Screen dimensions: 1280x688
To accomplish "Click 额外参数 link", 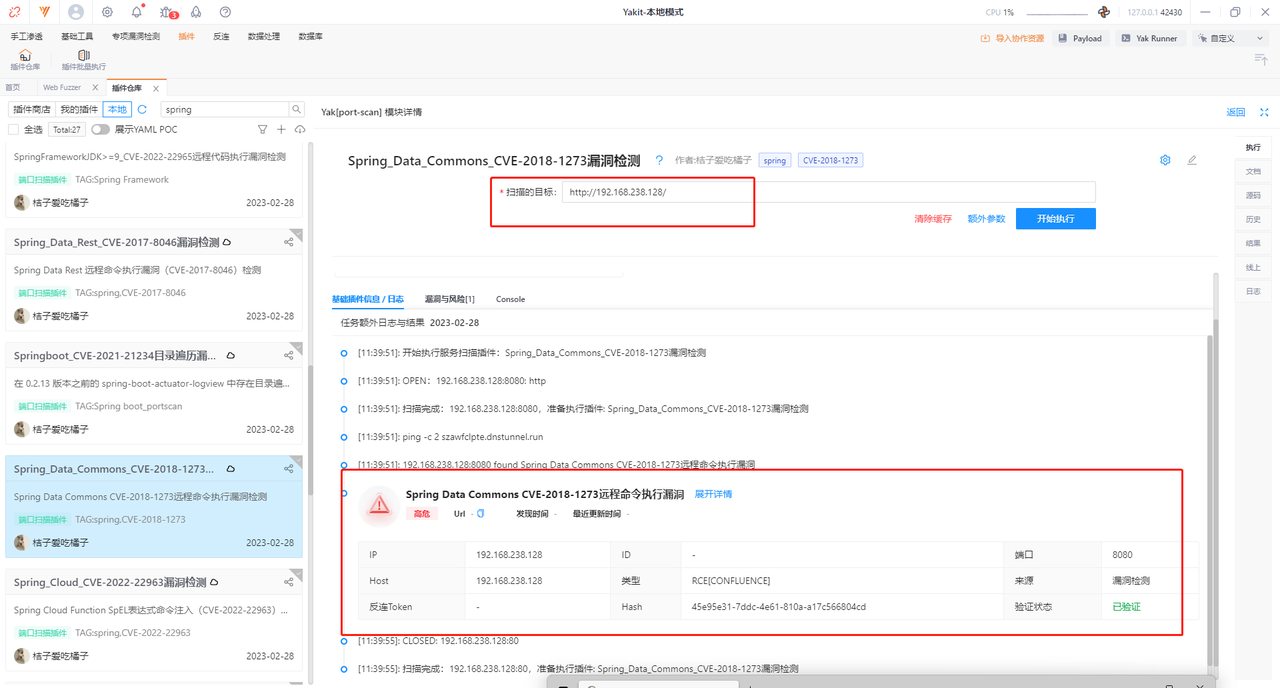I will pyautogui.click(x=986, y=219).
